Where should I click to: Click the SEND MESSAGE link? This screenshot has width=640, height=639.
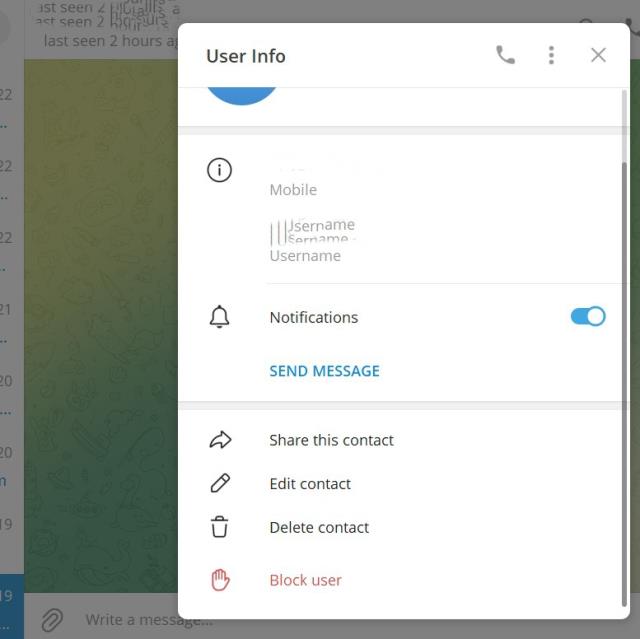pos(324,371)
